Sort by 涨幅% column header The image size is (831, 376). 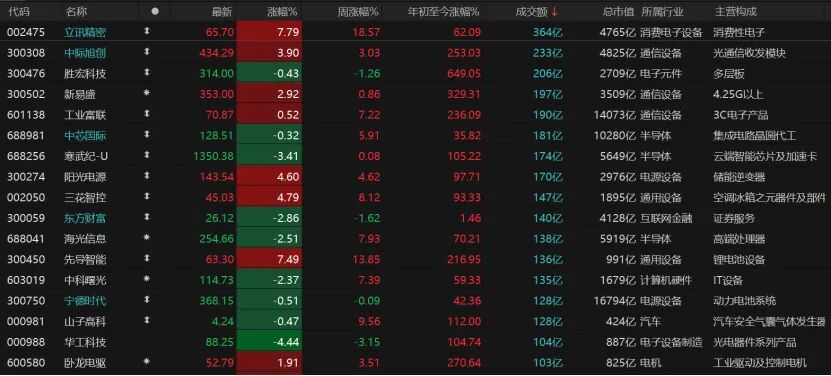point(284,11)
